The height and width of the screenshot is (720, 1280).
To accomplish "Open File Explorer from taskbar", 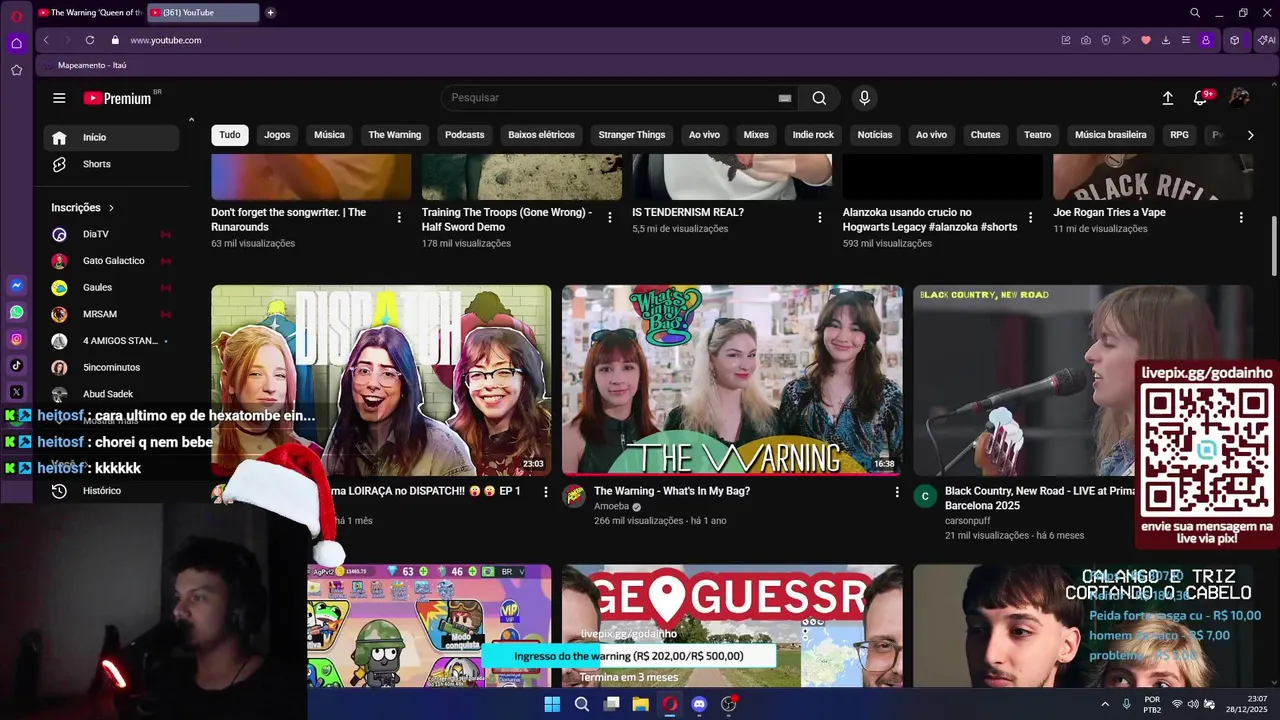I will [640, 704].
